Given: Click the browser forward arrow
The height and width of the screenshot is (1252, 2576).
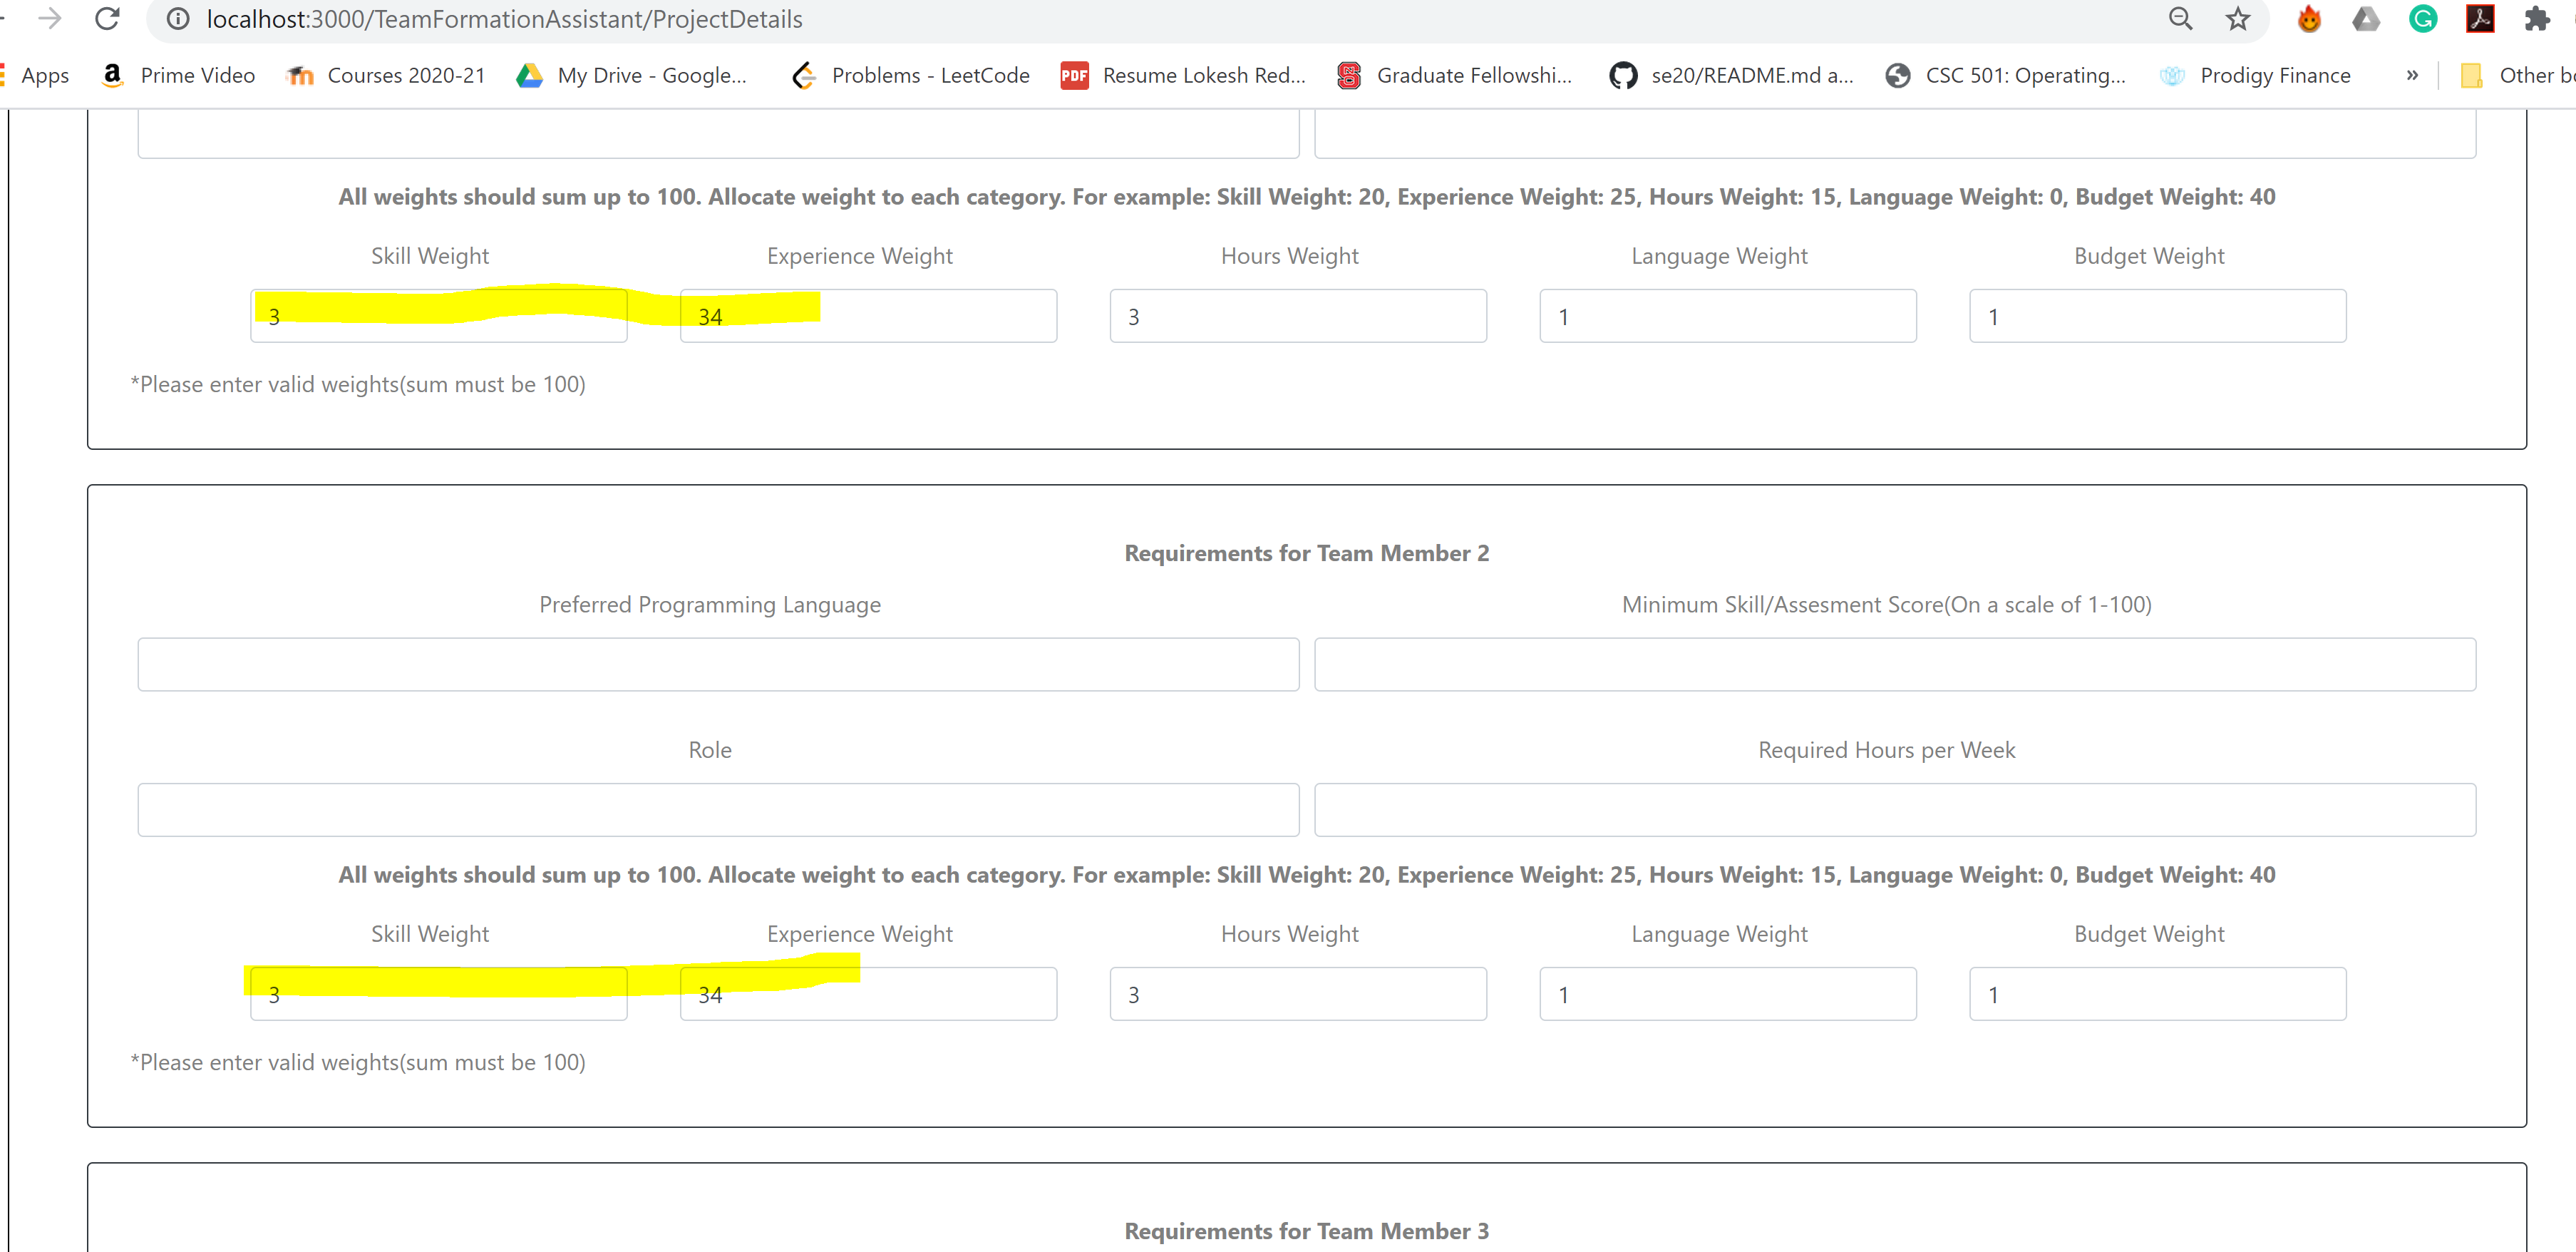Looking at the screenshot, I should (49, 19).
